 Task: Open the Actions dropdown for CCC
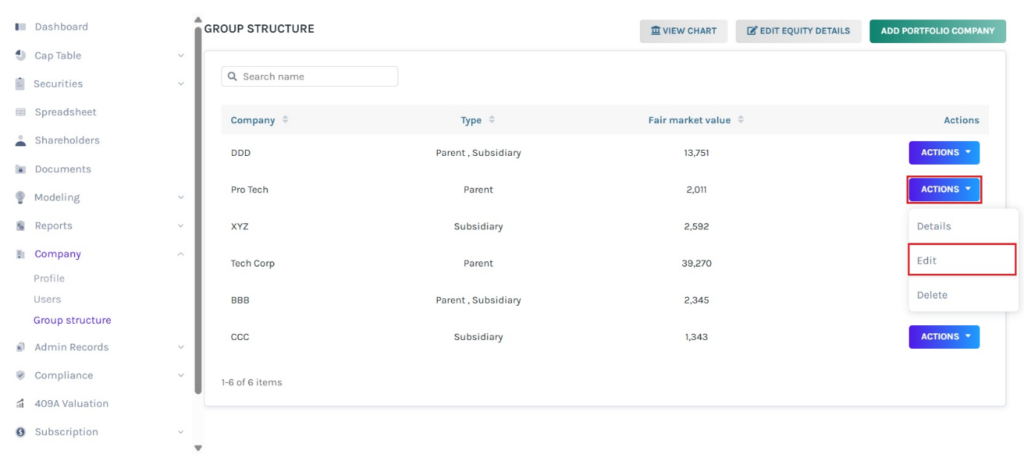click(943, 337)
